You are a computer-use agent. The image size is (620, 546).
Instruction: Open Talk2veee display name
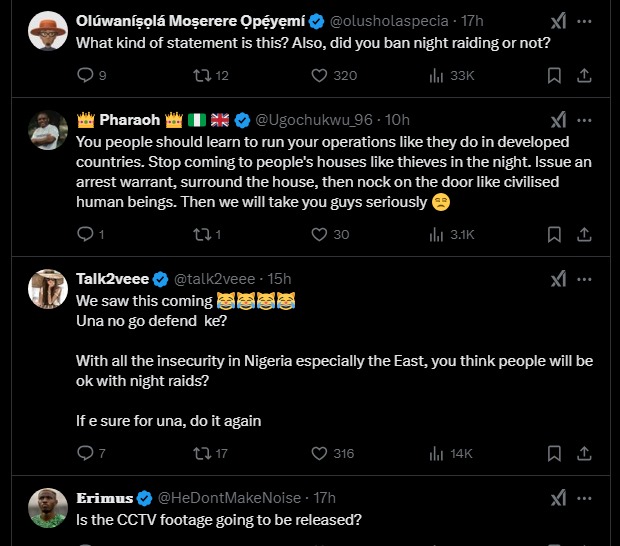(x=113, y=278)
